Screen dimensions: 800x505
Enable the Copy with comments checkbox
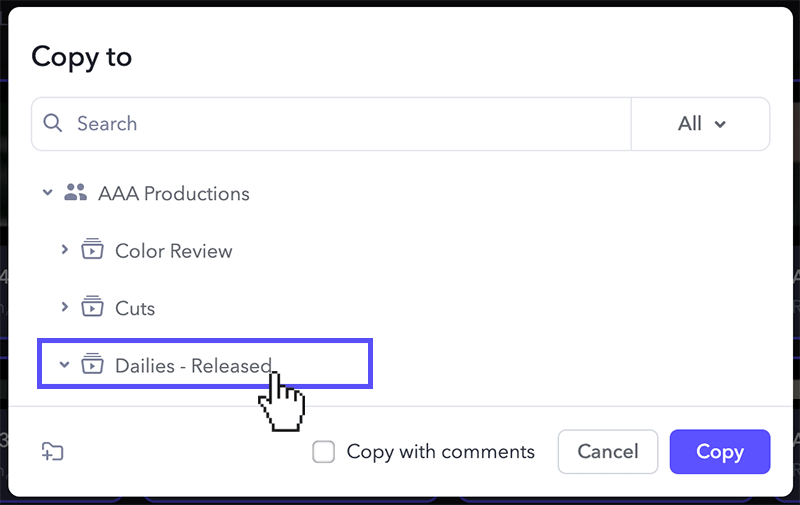pos(323,452)
